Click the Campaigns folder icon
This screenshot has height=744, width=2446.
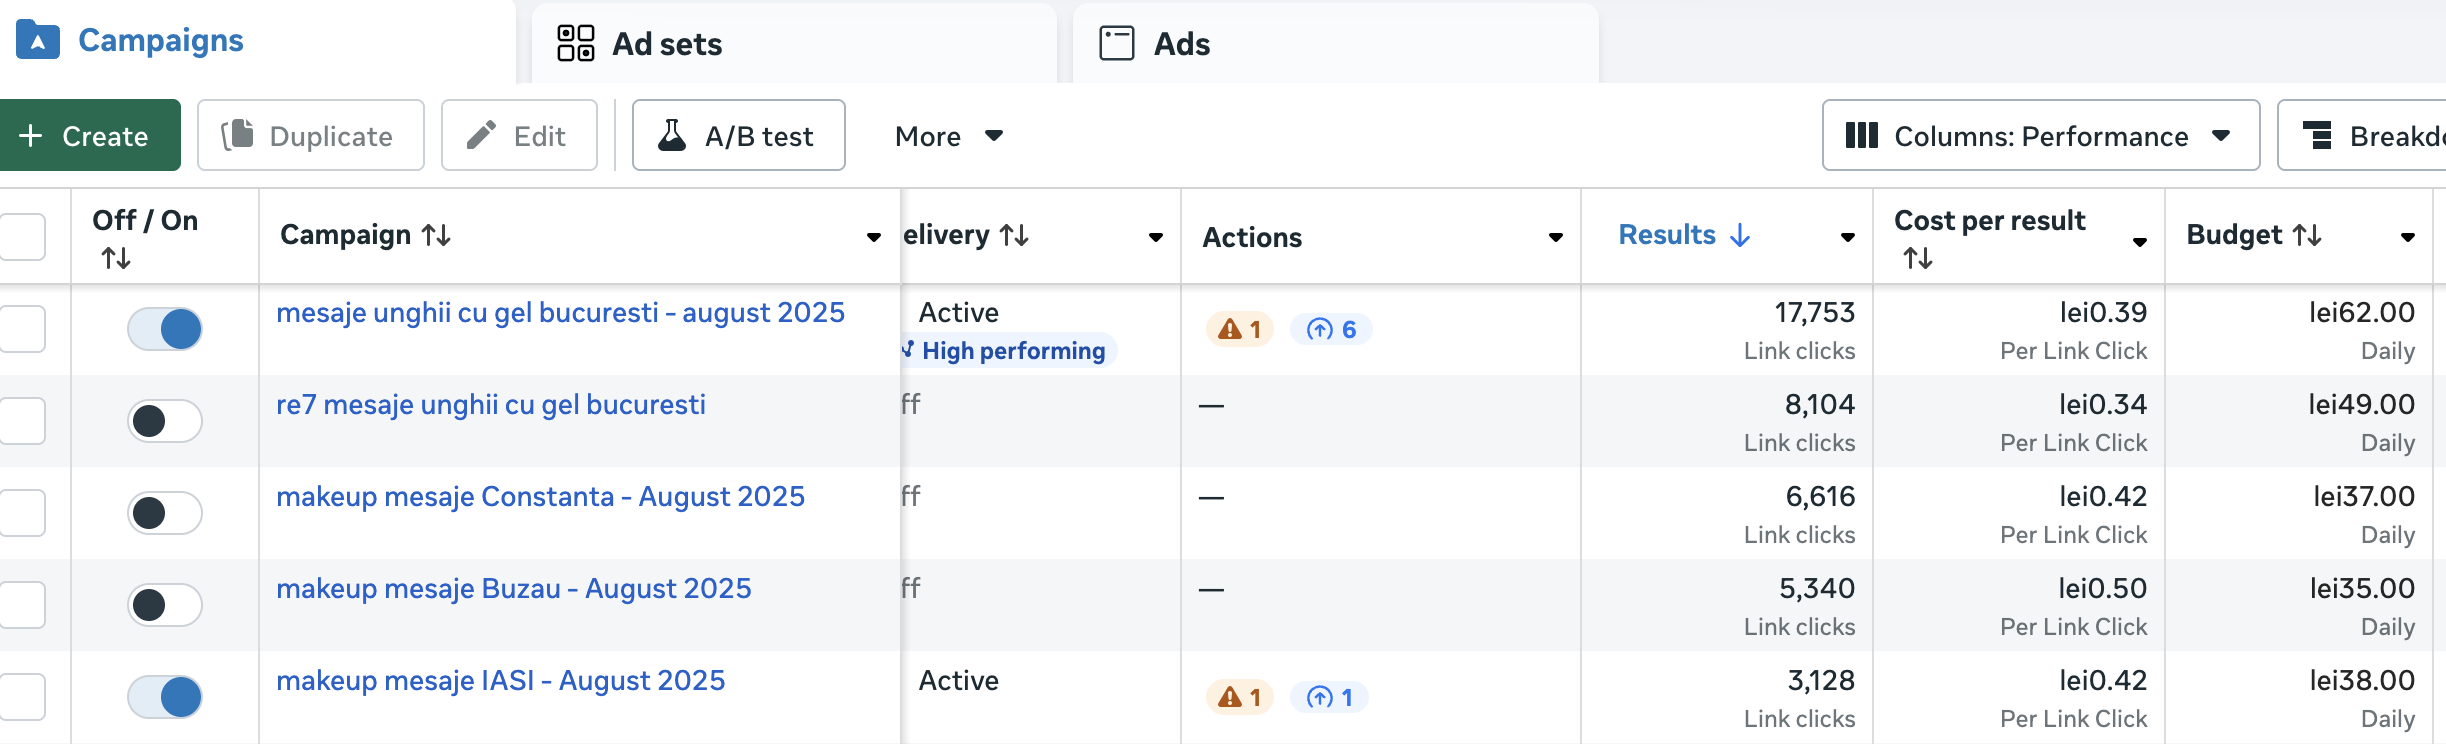(38, 41)
